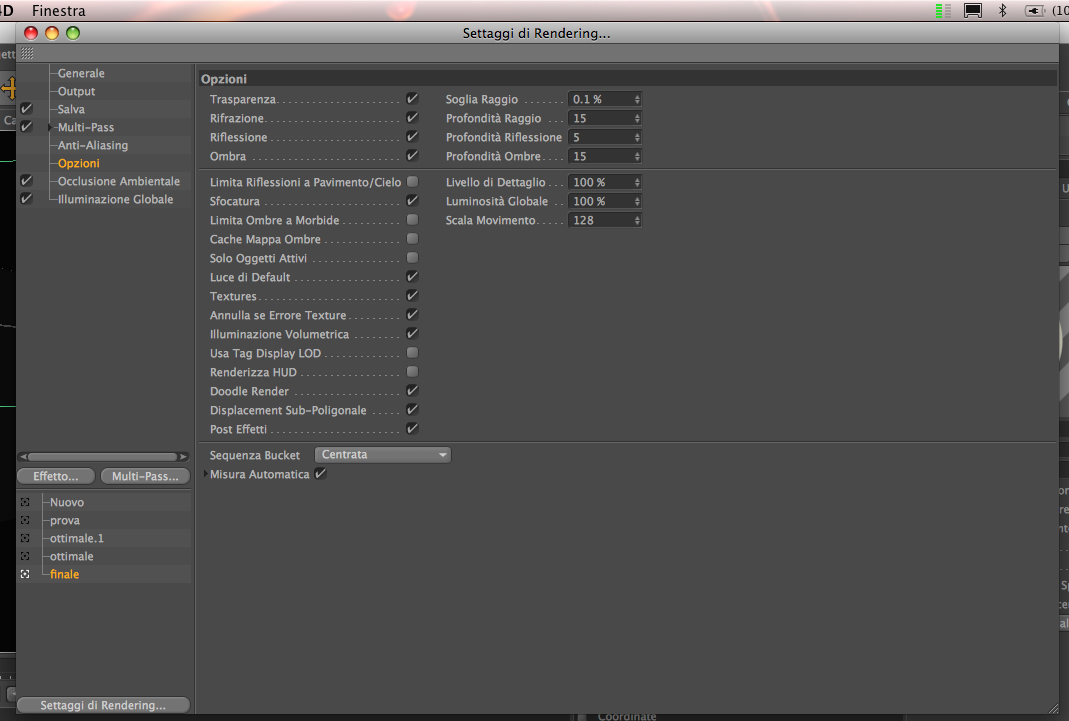Click the grip texture icon below title bar
Image resolution: width=1069 pixels, height=721 pixels.
27,53
